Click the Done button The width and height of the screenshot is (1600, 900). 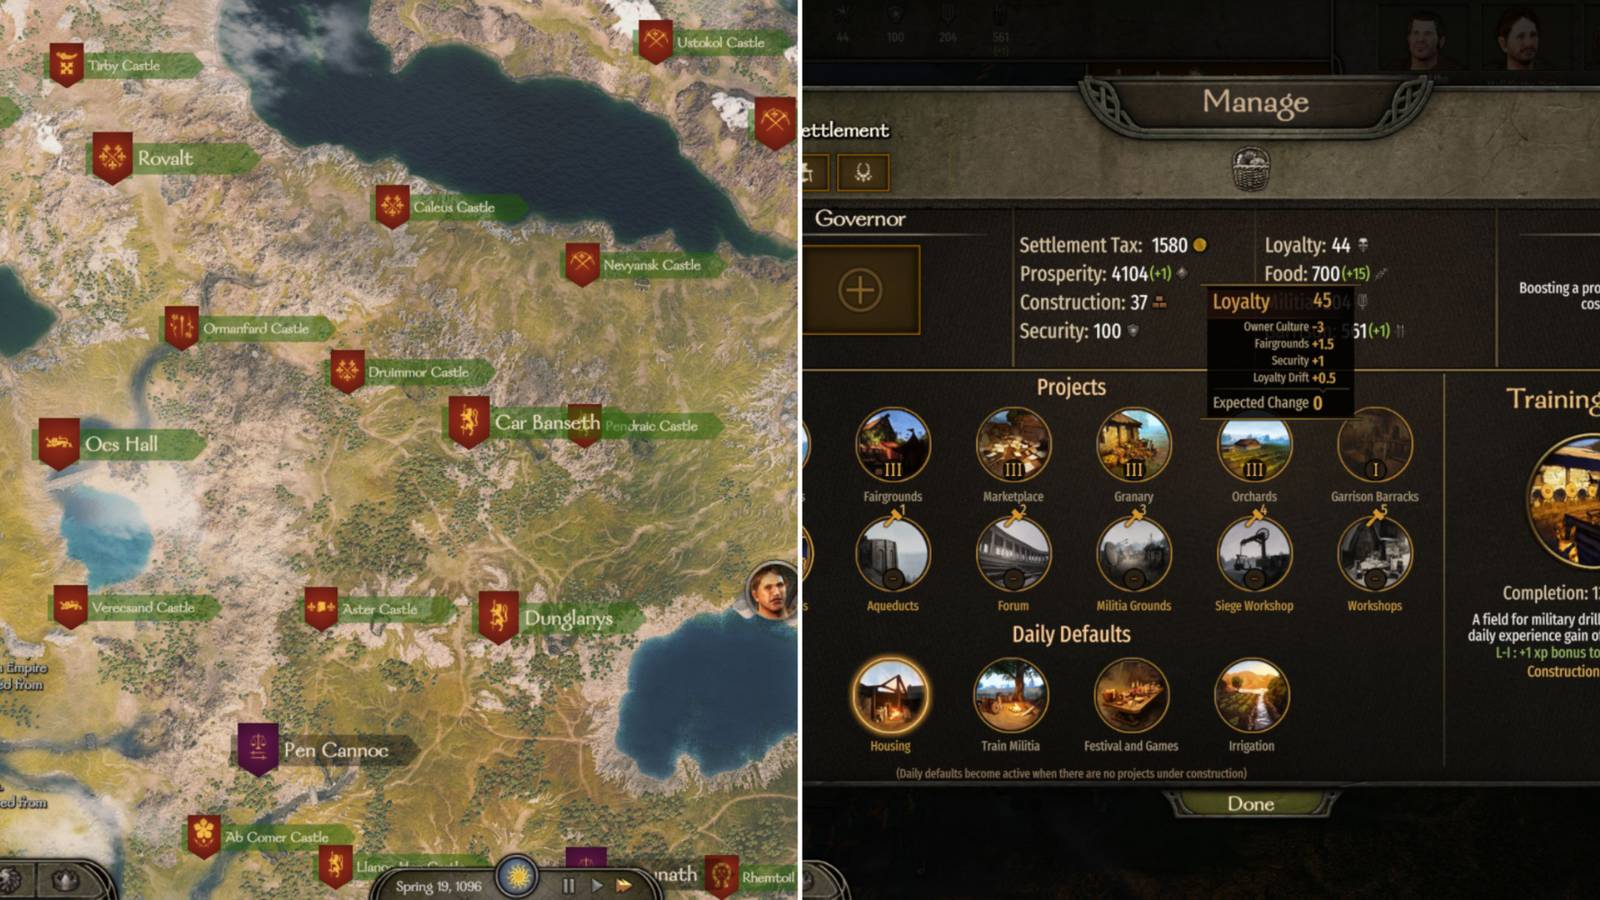(1250, 804)
